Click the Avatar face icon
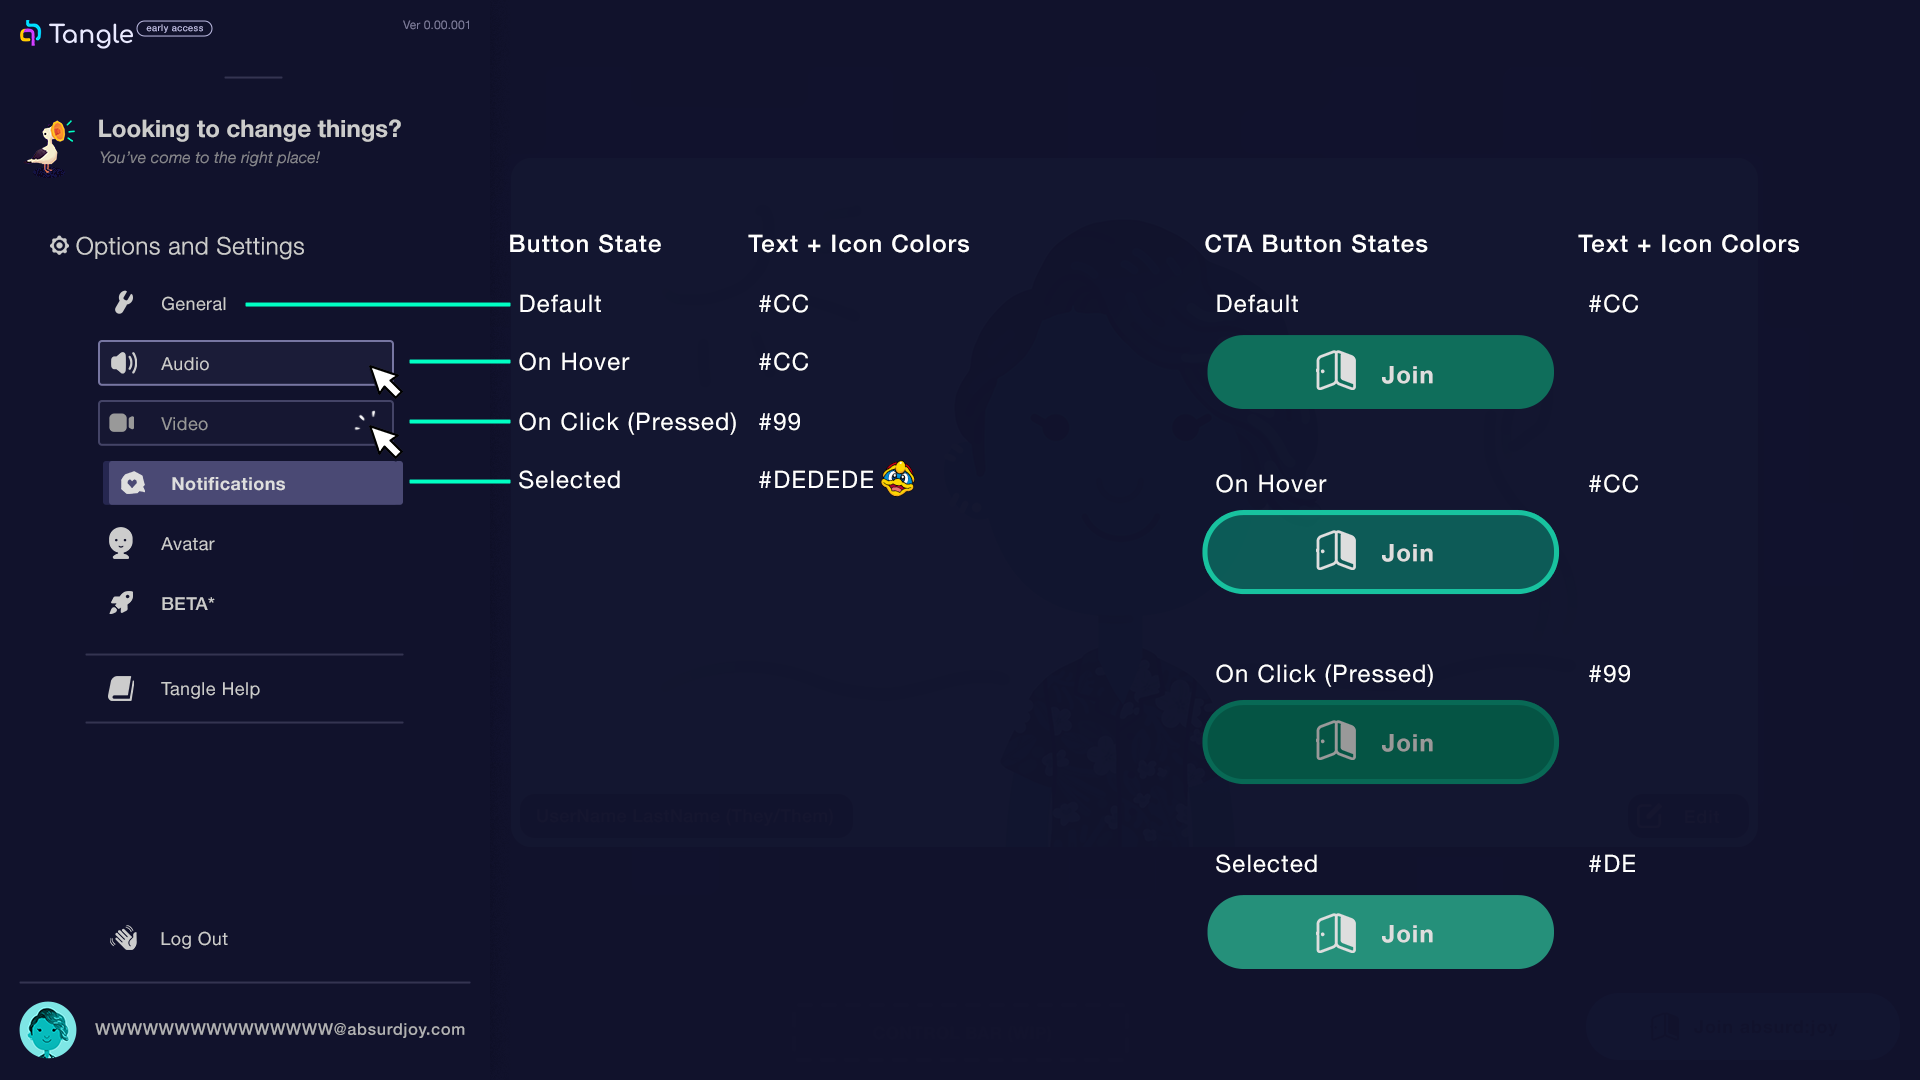The width and height of the screenshot is (1920, 1080). coord(121,543)
